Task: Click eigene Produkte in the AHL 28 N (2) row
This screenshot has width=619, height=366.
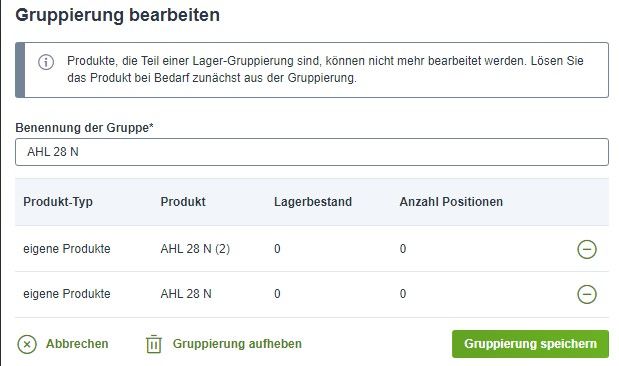Action: pyautogui.click(x=67, y=249)
